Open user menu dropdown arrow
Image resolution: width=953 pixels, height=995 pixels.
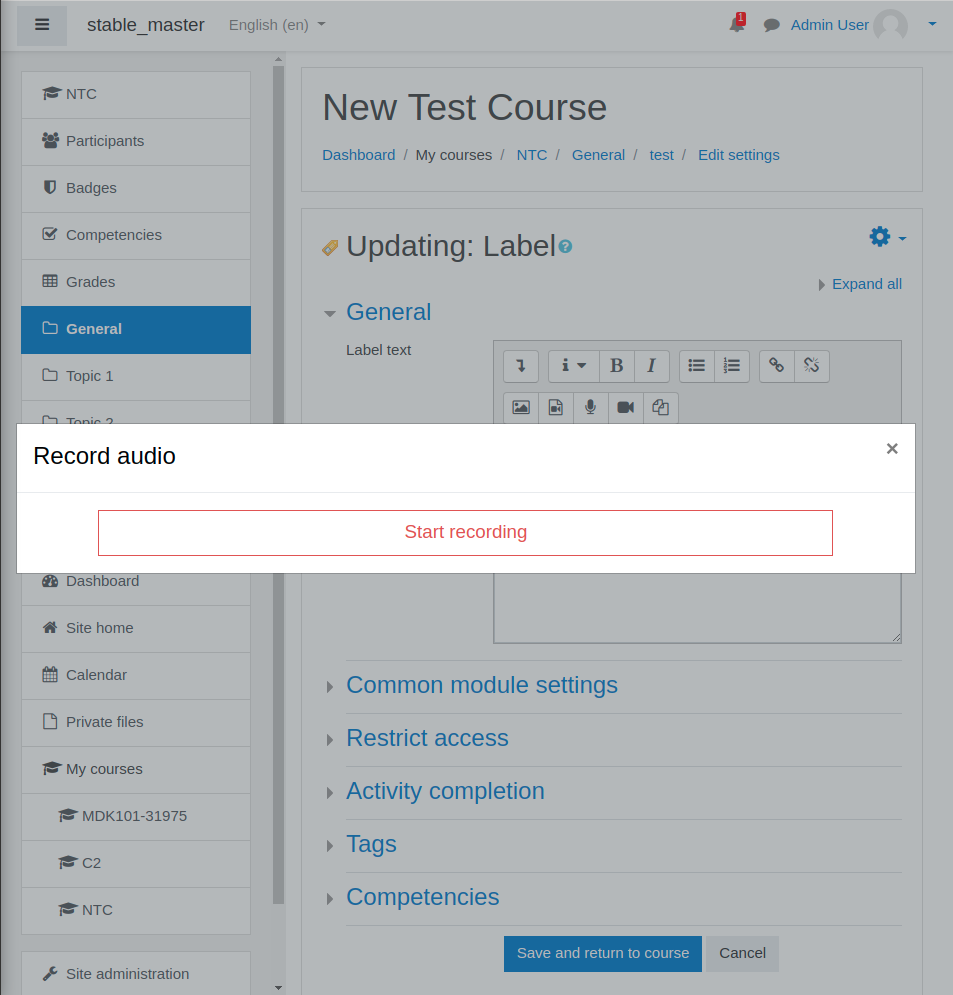coord(932,24)
